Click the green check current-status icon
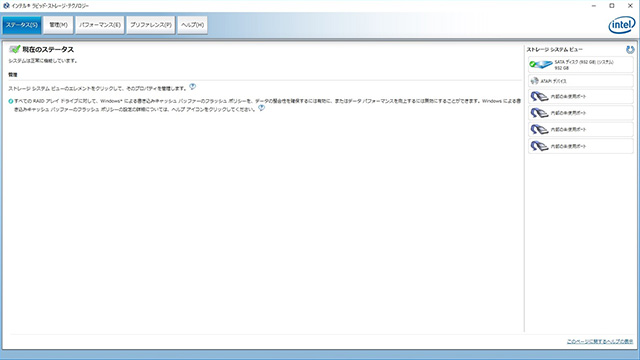Viewport: 640px width, 360px height. tap(15, 49)
